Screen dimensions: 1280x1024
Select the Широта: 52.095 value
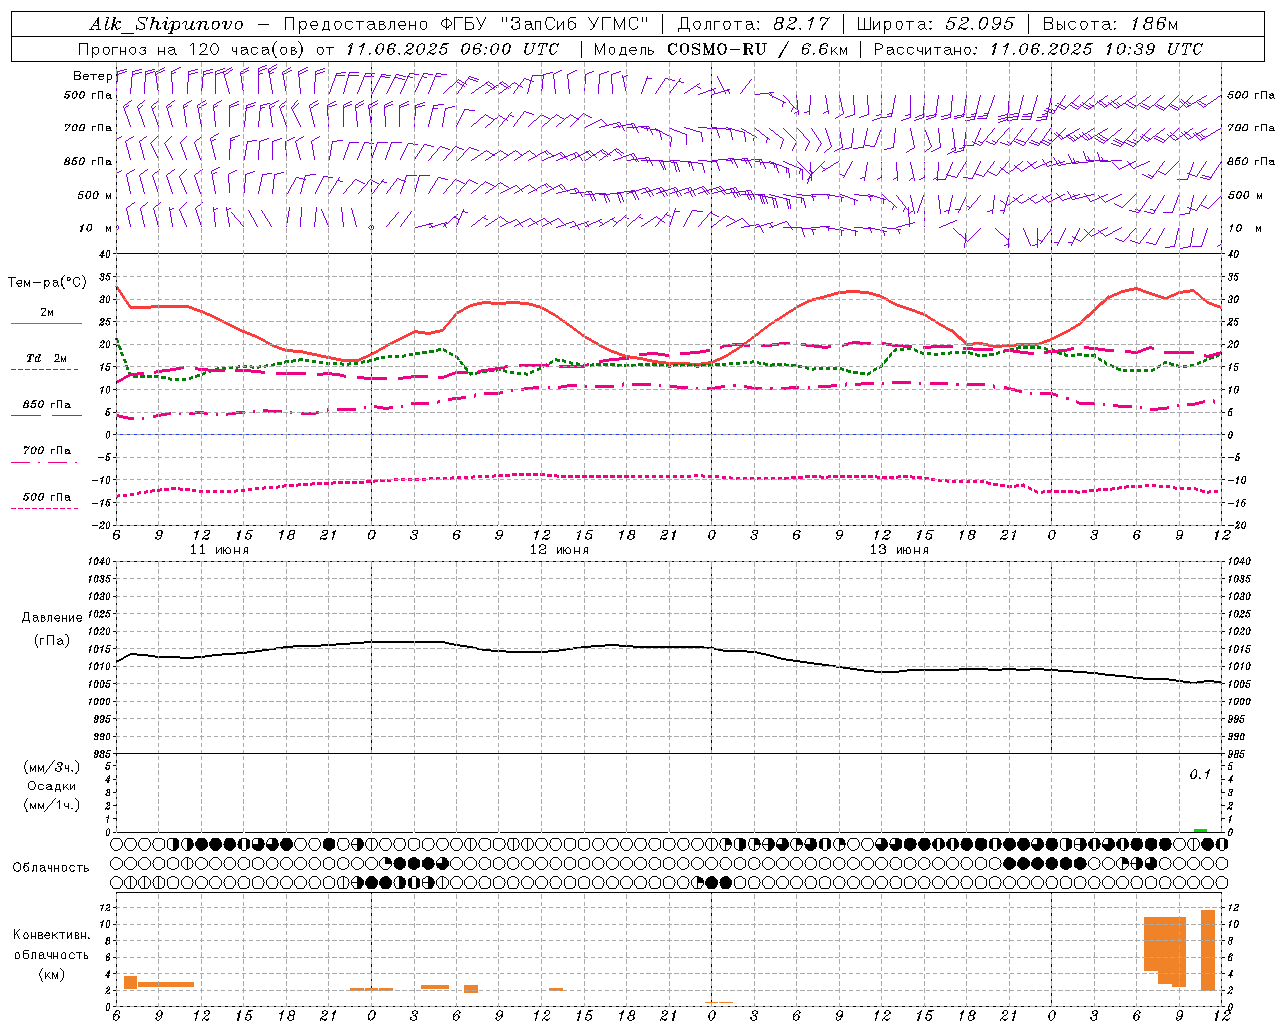[936, 24]
